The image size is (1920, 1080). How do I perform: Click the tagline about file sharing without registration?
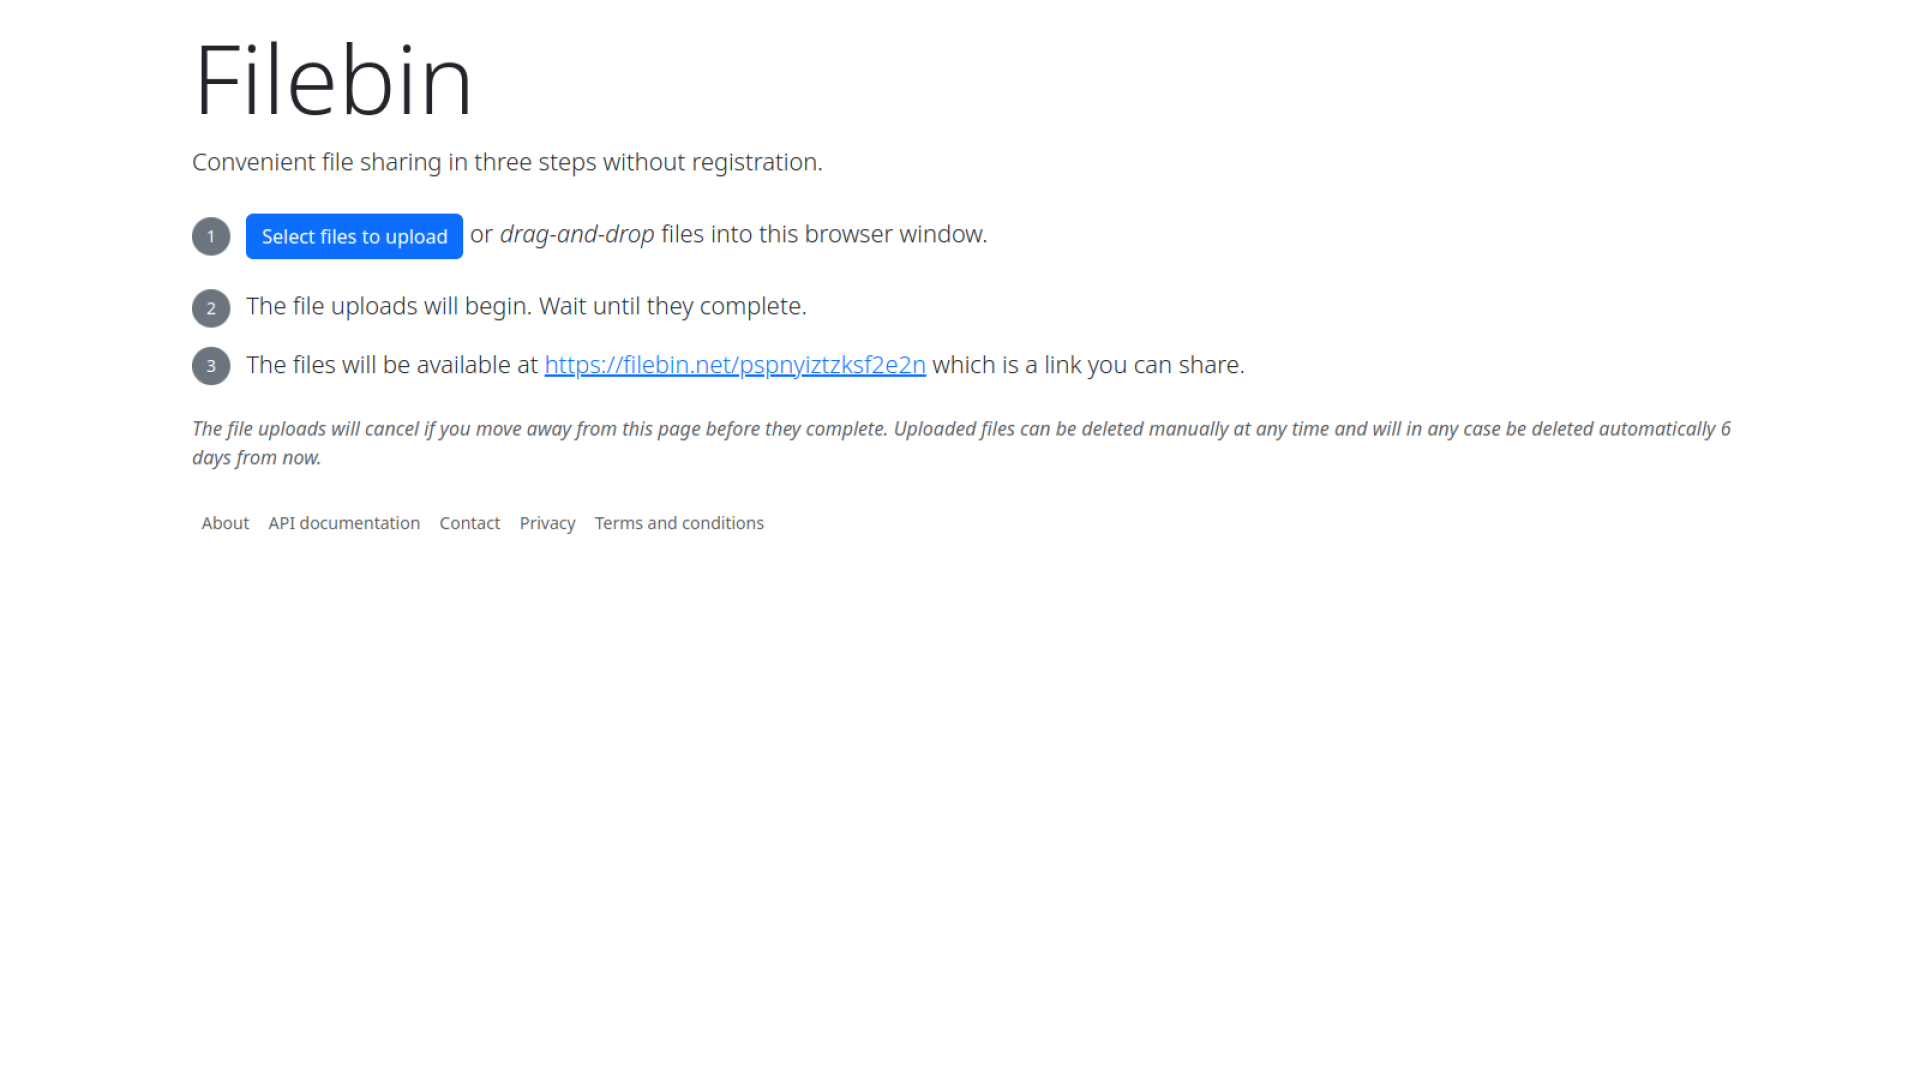point(507,162)
